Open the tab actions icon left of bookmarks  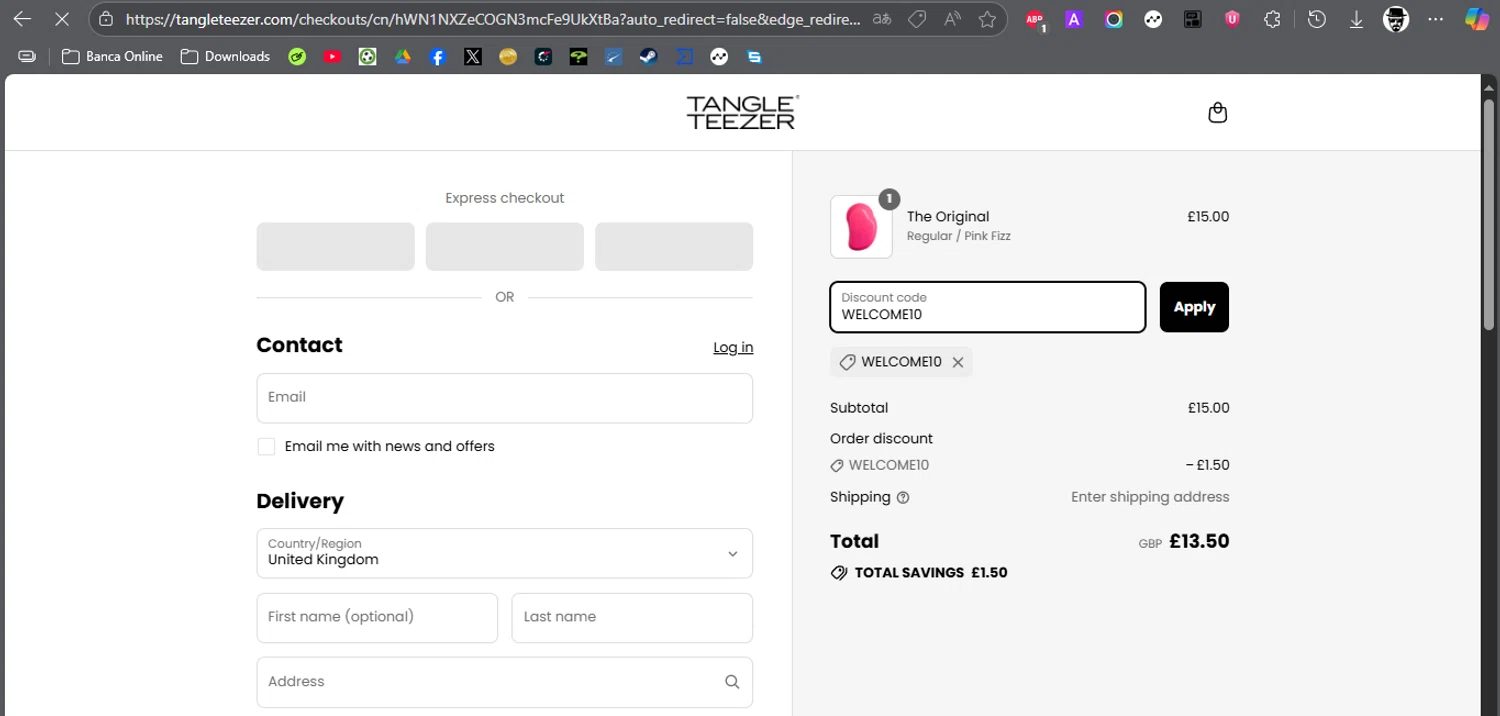click(27, 57)
